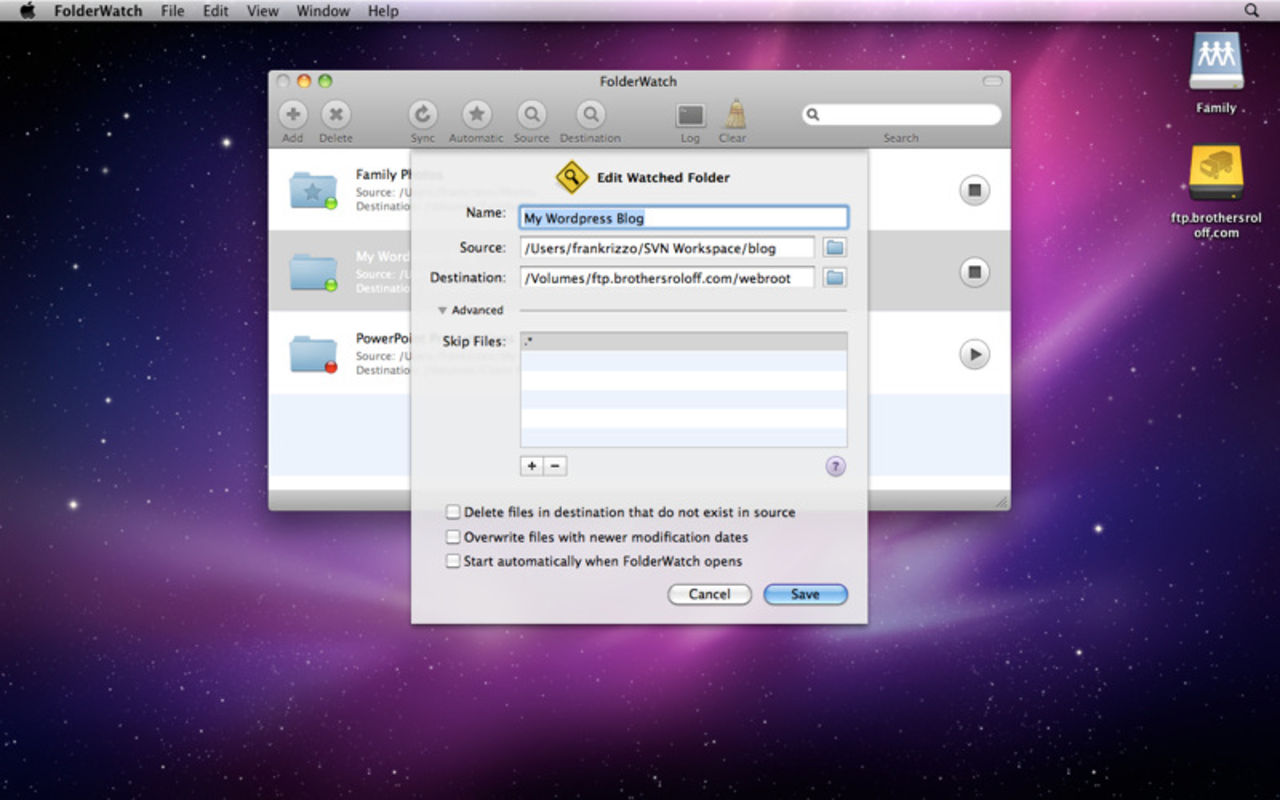The height and width of the screenshot is (800, 1280).
Task: Open the File menu
Action: pyautogui.click(x=173, y=11)
